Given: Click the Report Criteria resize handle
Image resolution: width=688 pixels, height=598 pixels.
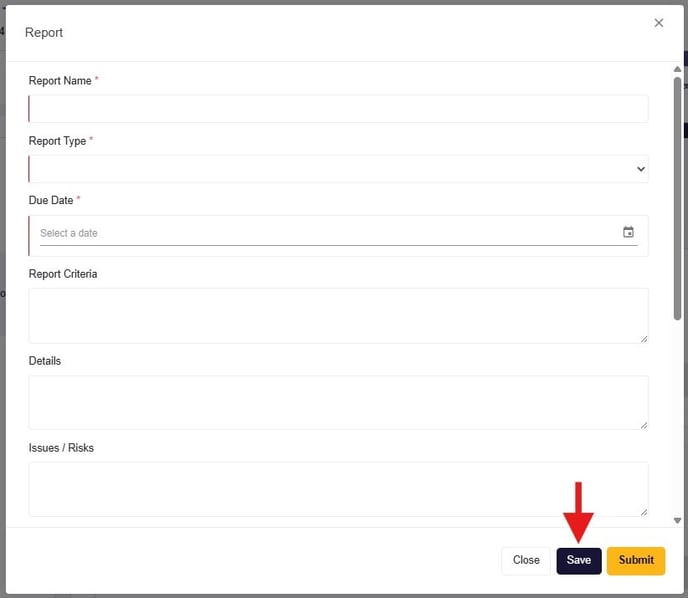Looking at the screenshot, I should tap(643, 339).
